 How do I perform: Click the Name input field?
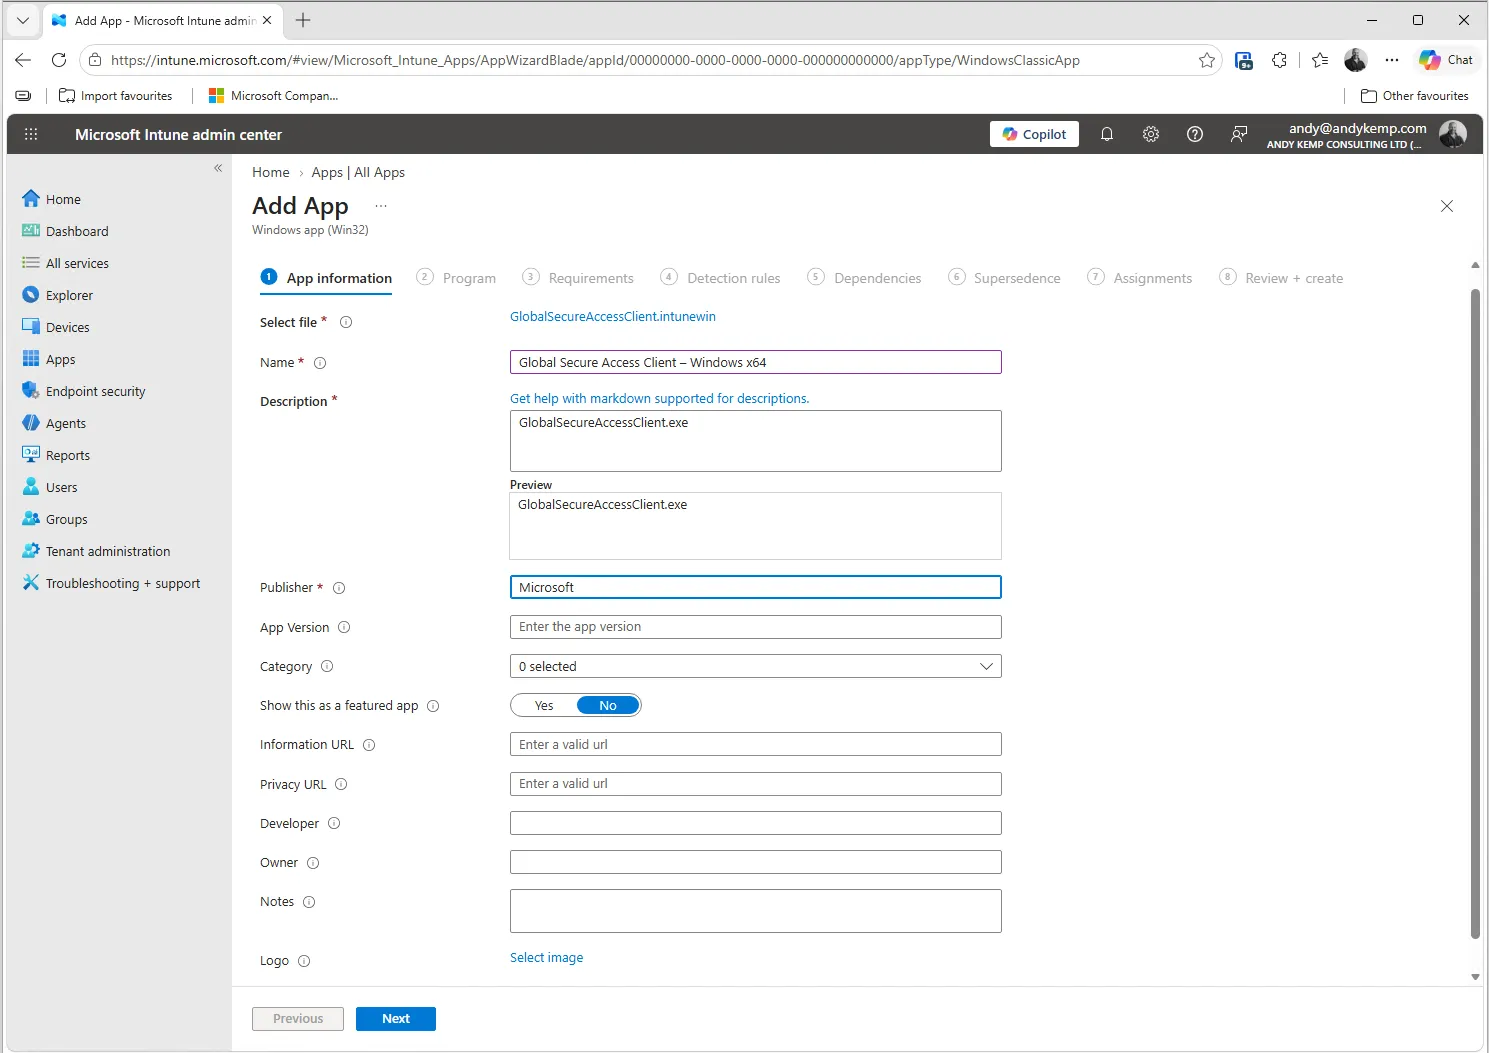[x=756, y=362]
